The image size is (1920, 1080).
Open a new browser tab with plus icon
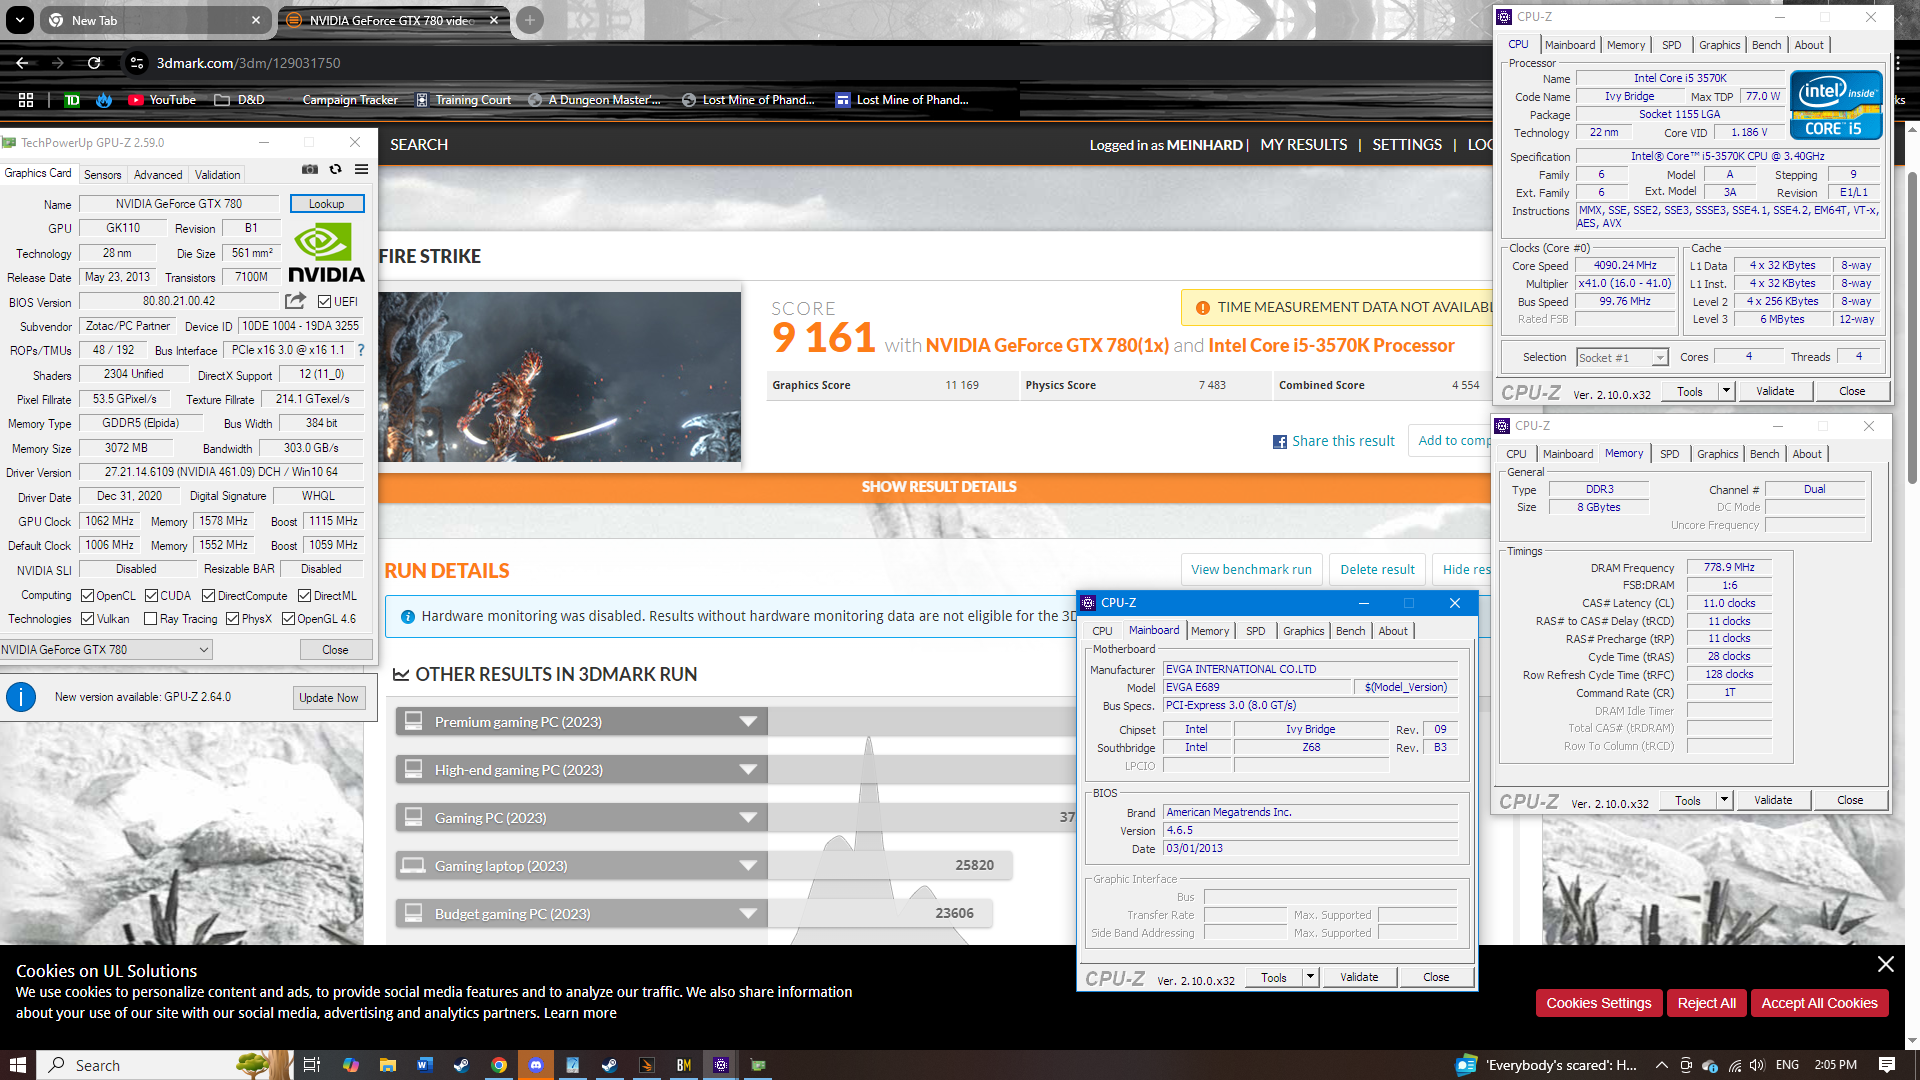coord(530,20)
